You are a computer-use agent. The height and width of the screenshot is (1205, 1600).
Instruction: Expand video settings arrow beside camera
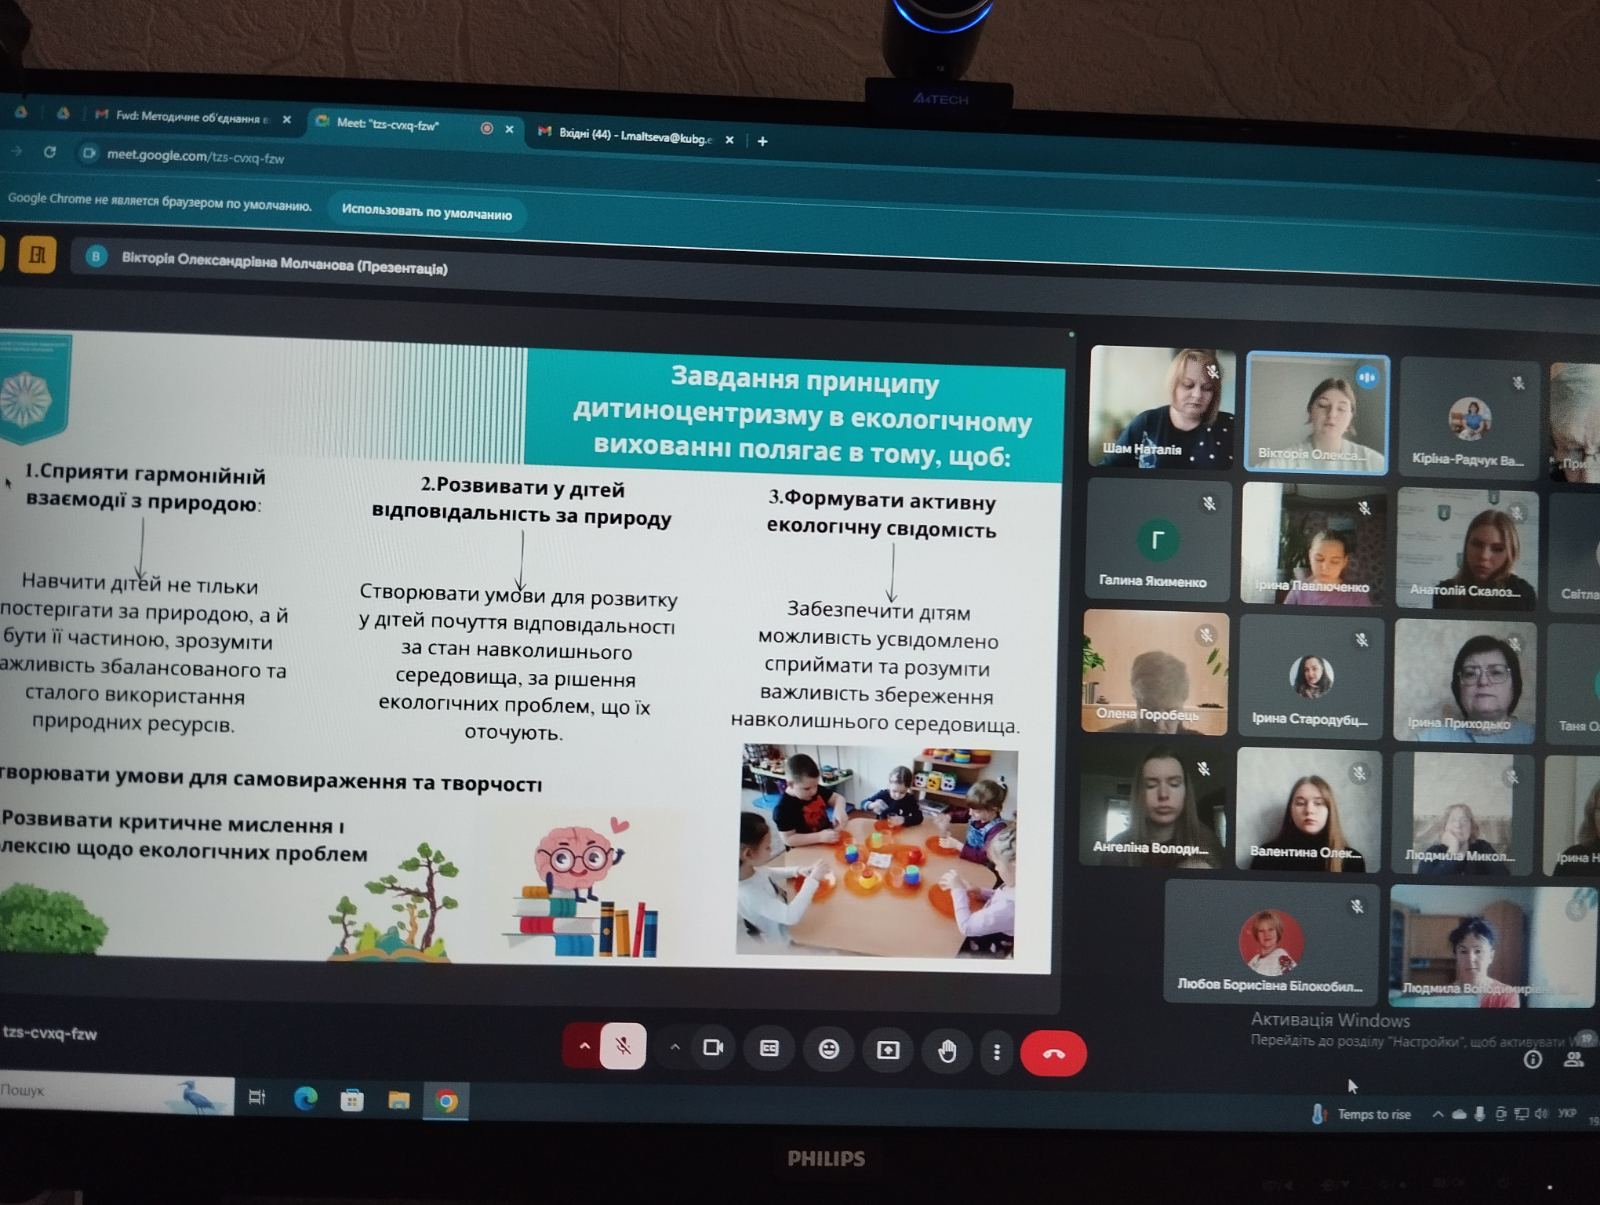[x=675, y=1047]
